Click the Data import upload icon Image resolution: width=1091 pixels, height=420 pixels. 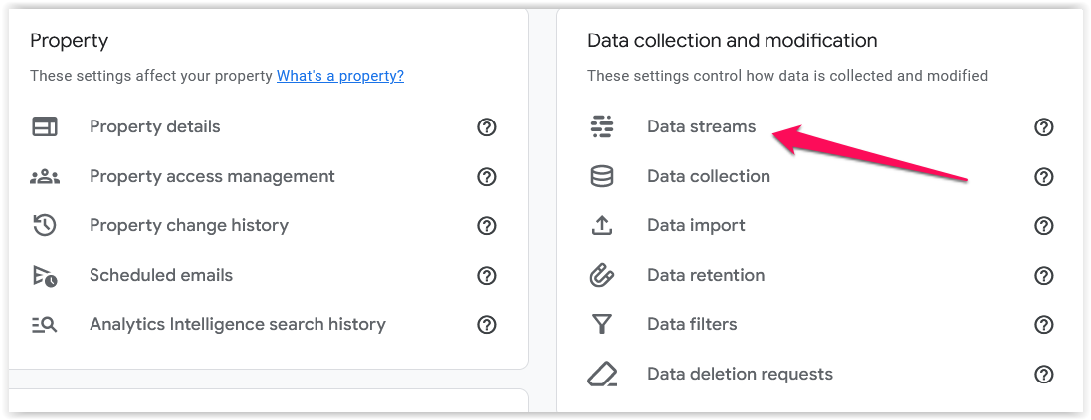[601, 225]
